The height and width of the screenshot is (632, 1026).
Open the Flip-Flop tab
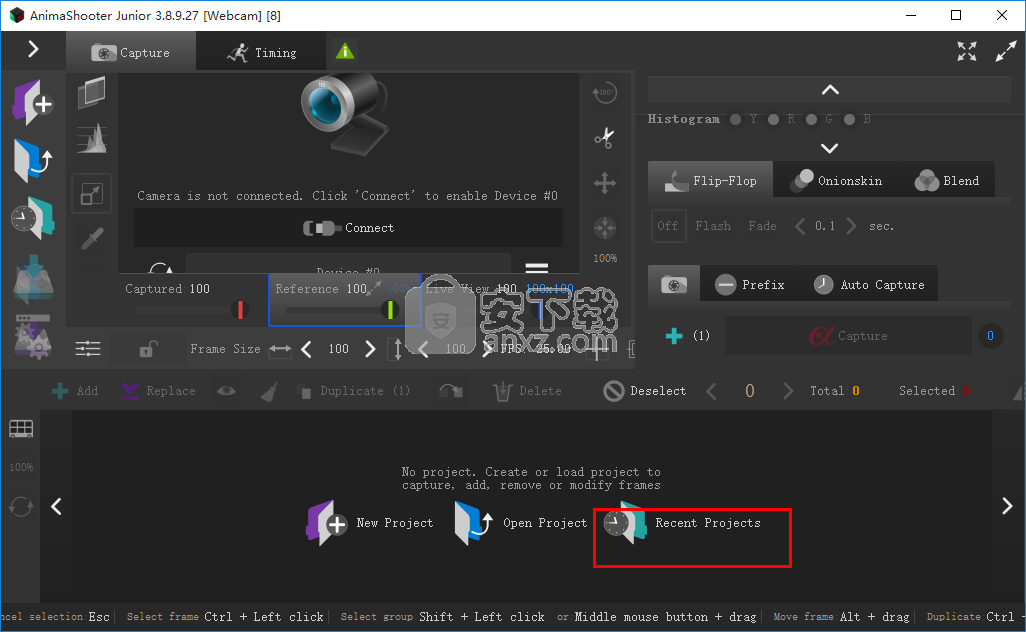point(711,180)
